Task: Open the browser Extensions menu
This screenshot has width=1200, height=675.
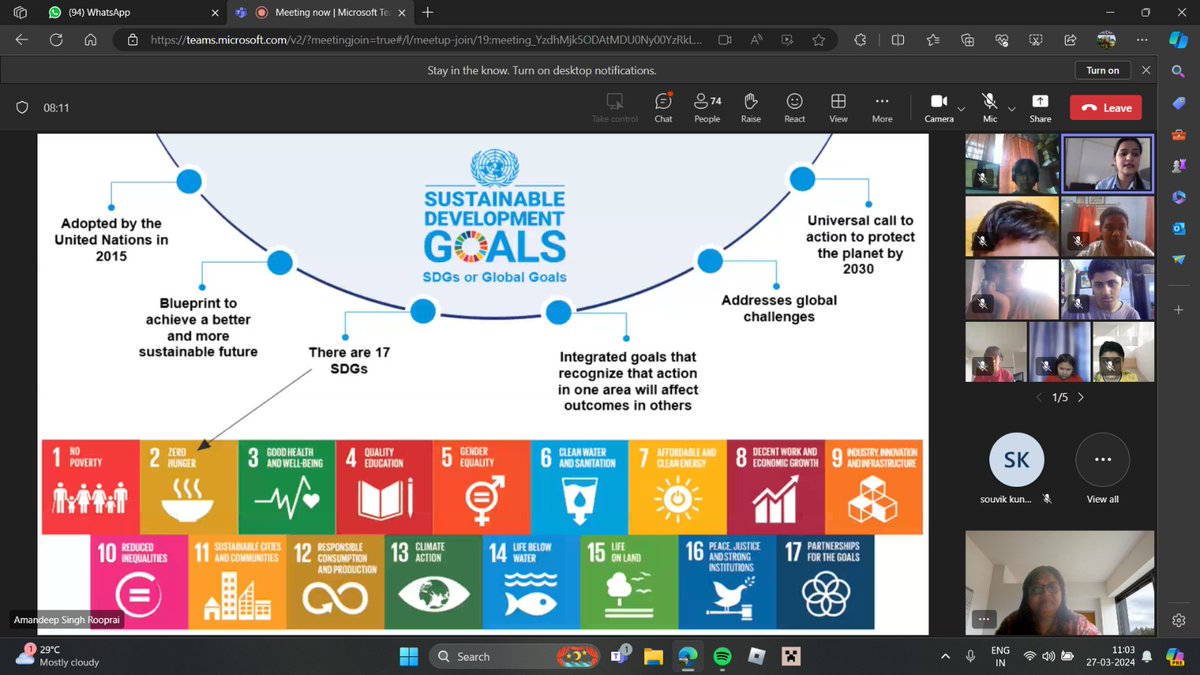Action: click(860, 40)
